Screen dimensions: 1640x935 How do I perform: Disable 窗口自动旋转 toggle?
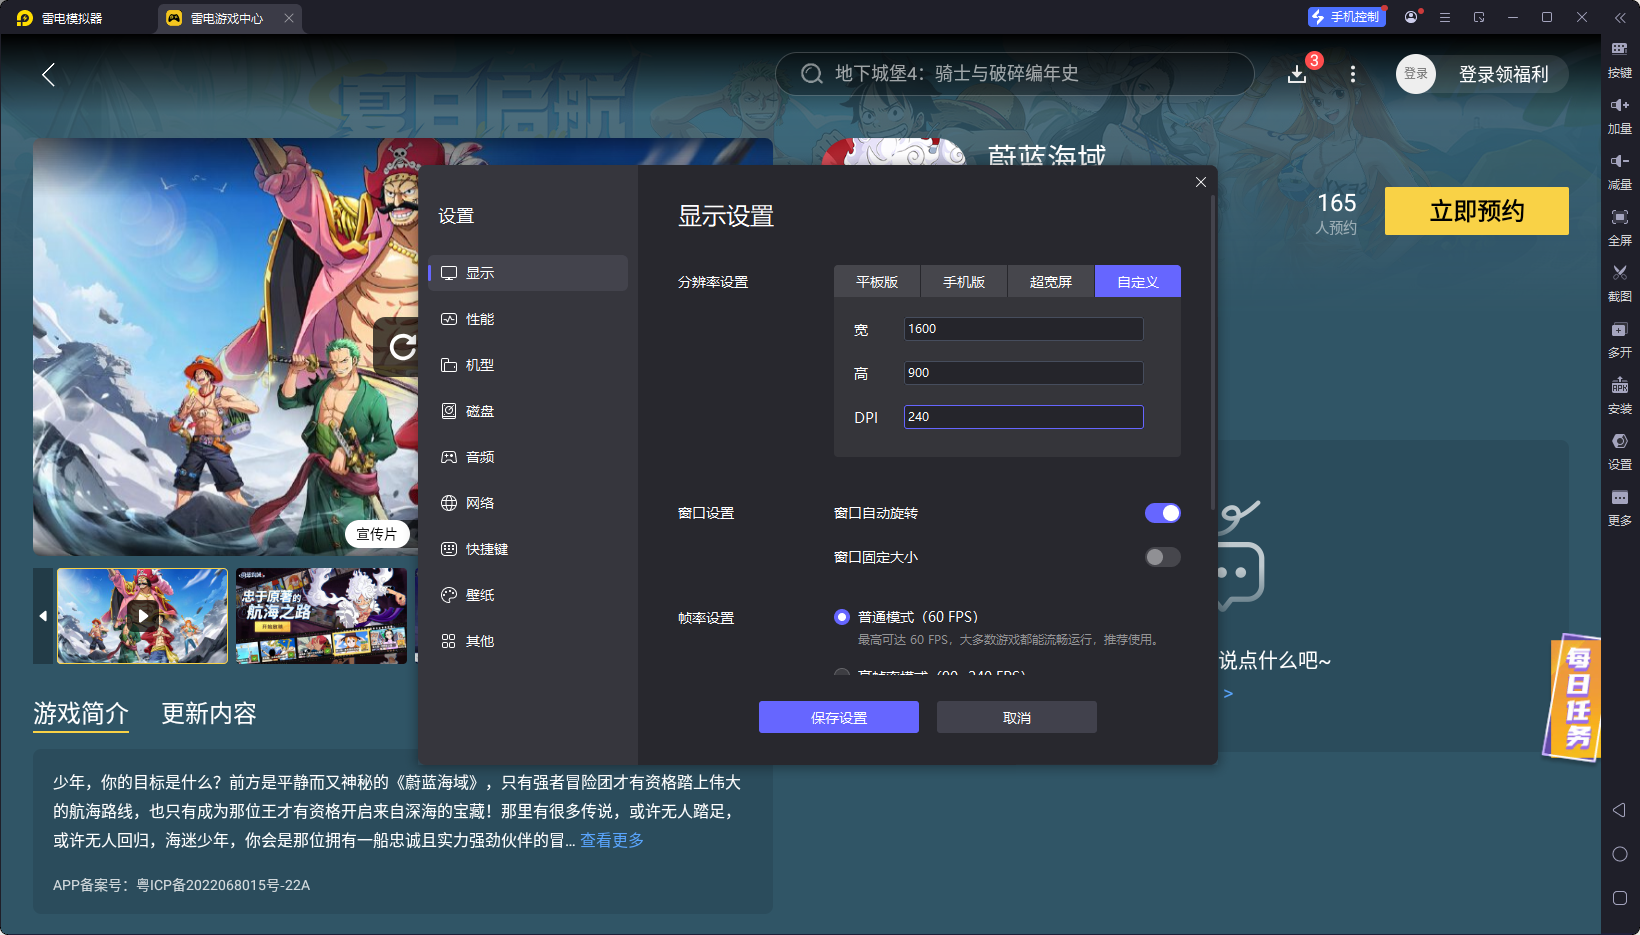[1163, 513]
